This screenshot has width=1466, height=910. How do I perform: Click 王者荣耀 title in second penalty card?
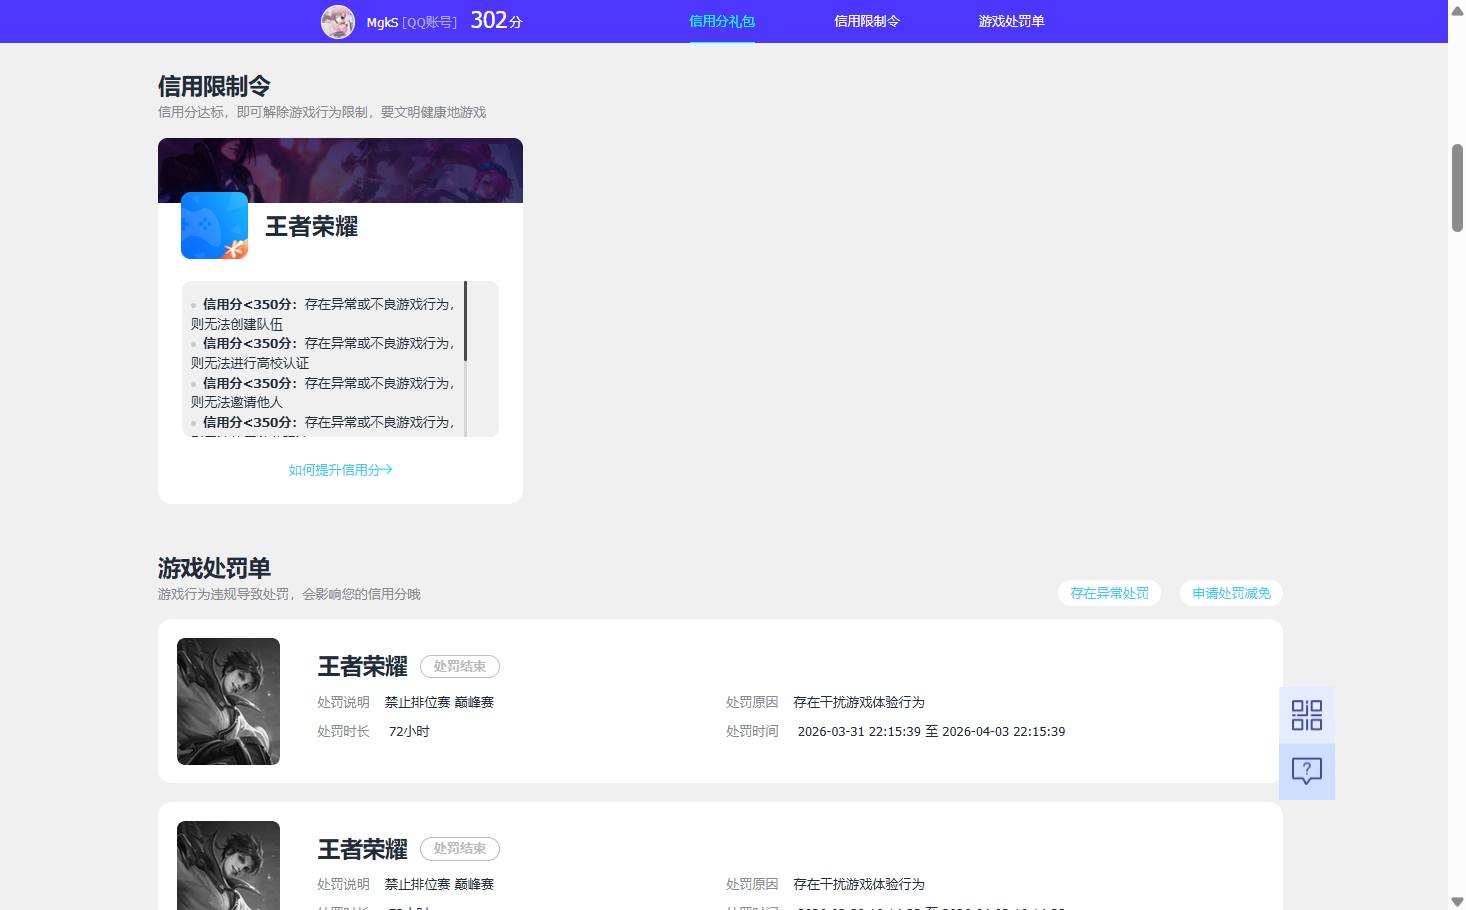(x=362, y=849)
